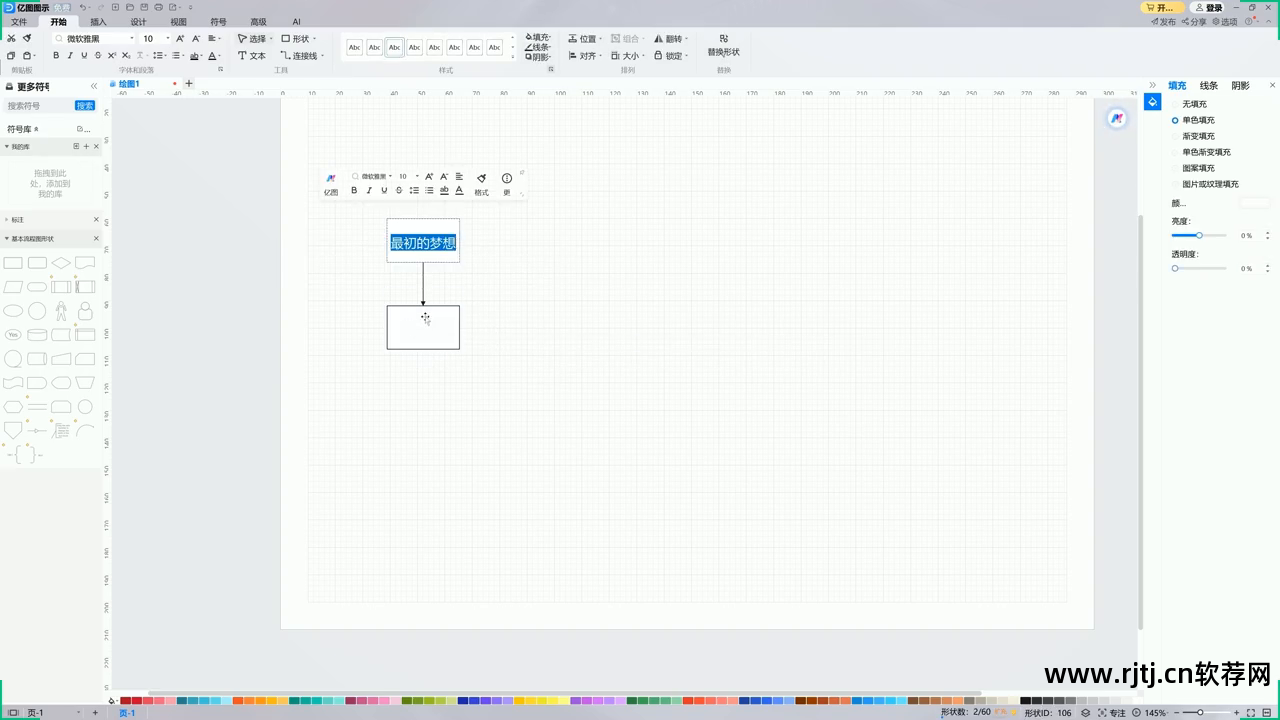
Task: Click Bold in the floating text toolbar
Action: 354,190
